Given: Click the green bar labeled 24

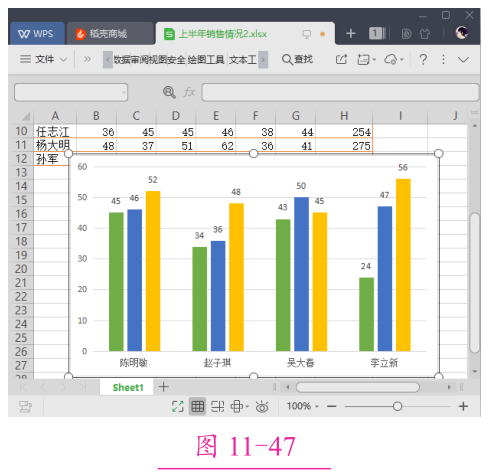Looking at the screenshot, I should 366,314.
